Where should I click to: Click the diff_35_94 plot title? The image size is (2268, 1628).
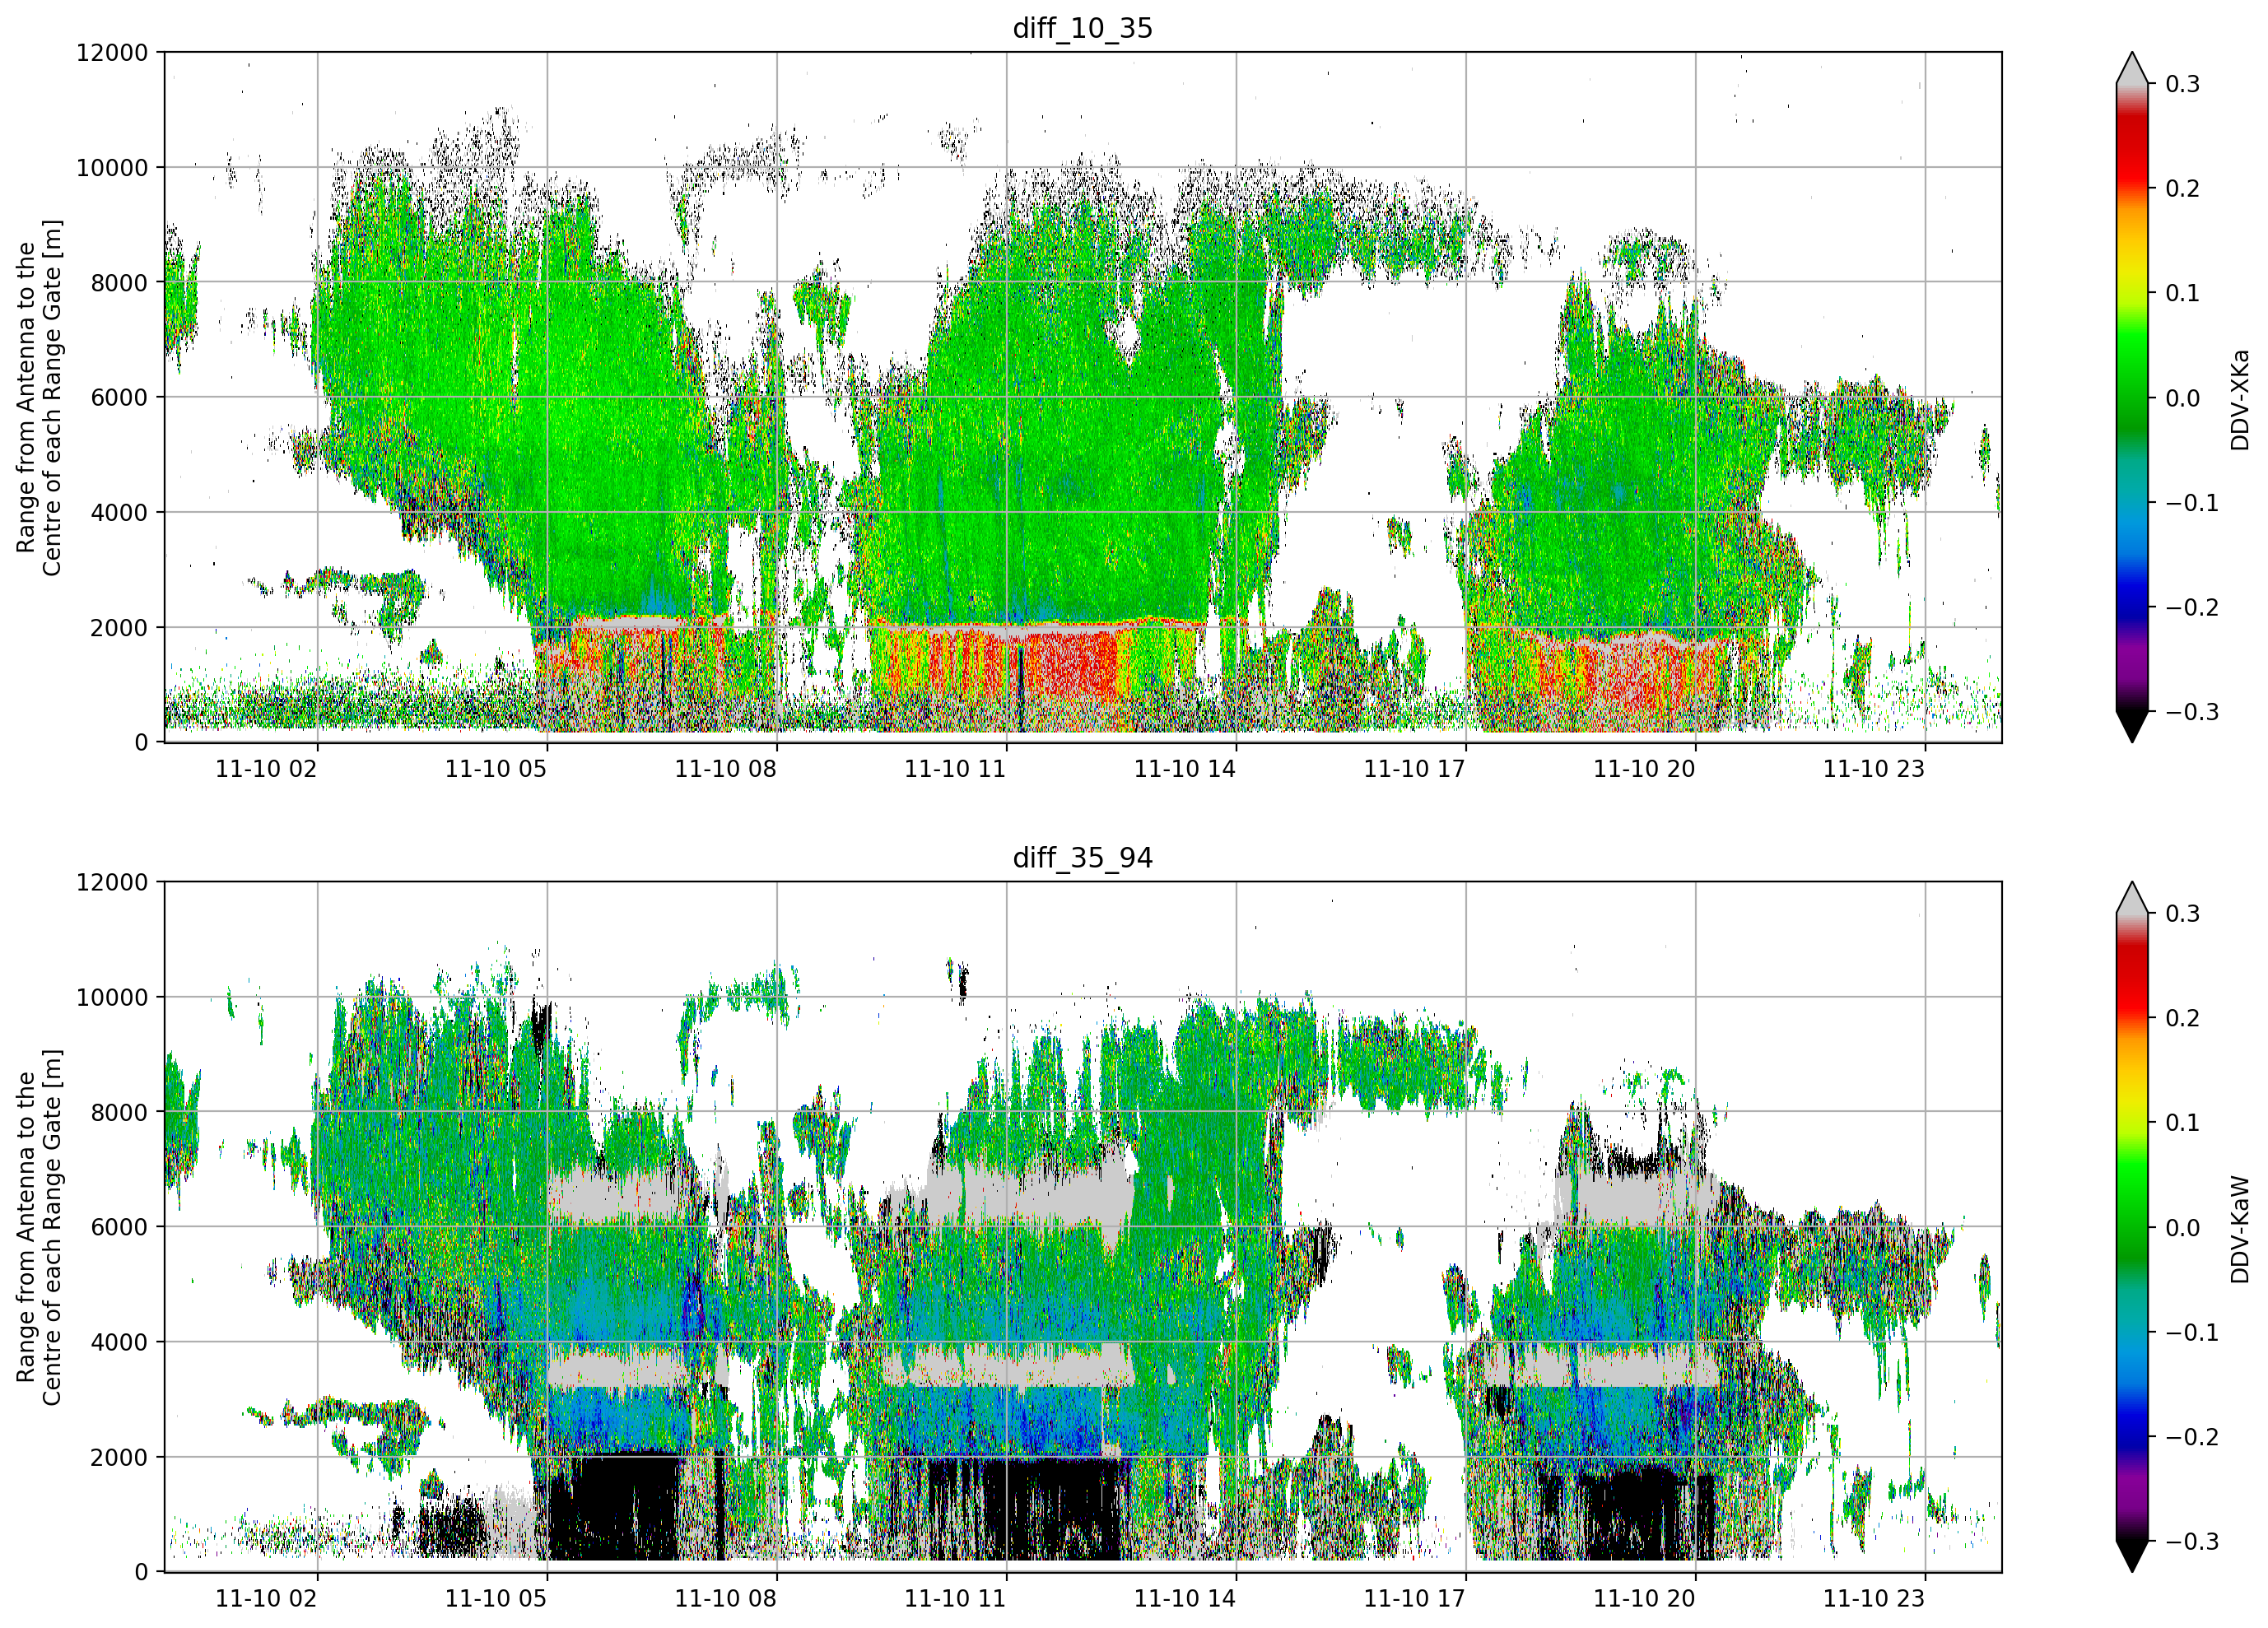click(x=1083, y=858)
